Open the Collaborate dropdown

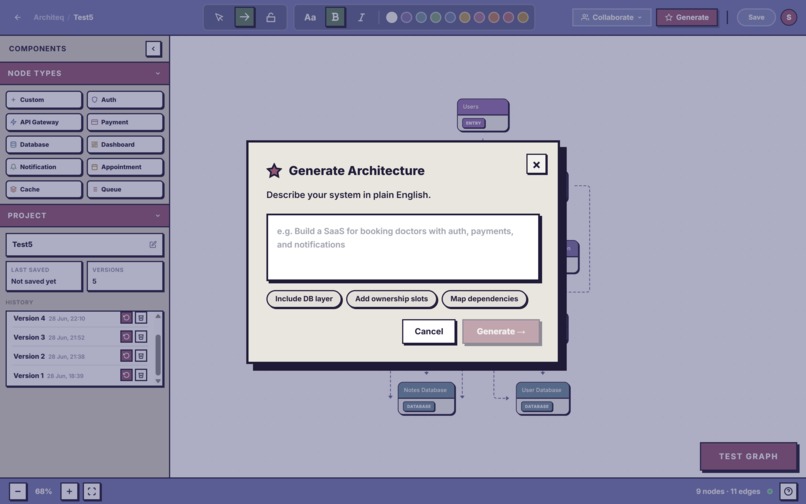tap(611, 17)
